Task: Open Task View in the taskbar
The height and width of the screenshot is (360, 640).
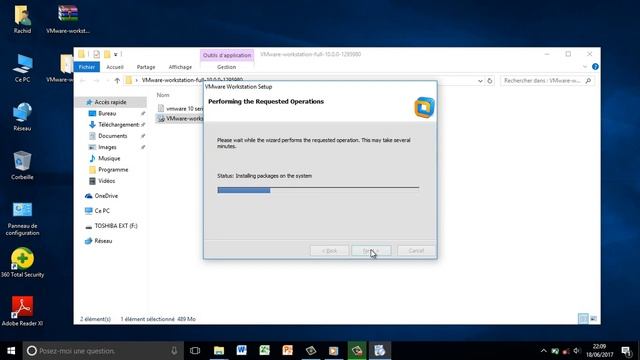Action: click(195, 351)
